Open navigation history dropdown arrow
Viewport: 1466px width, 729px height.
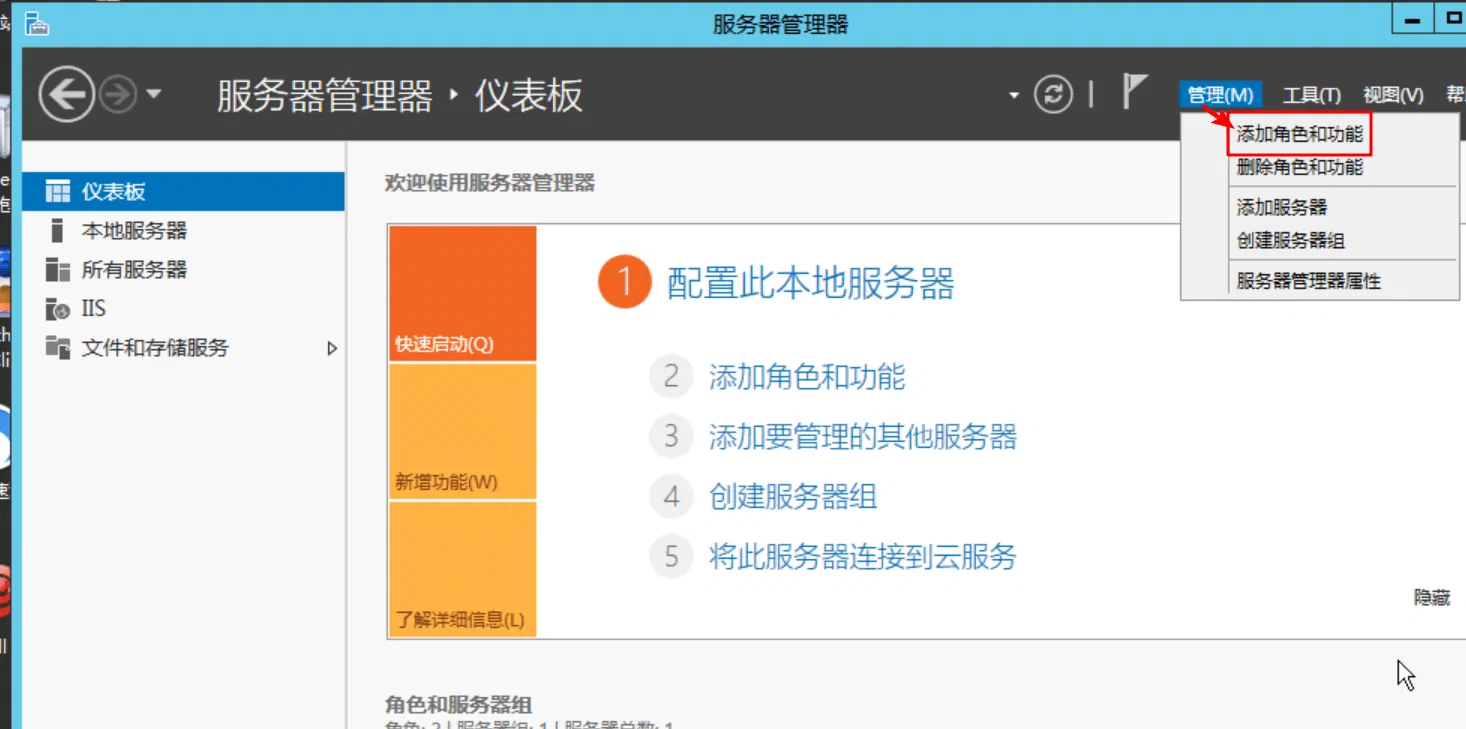pyautogui.click(x=153, y=95)
